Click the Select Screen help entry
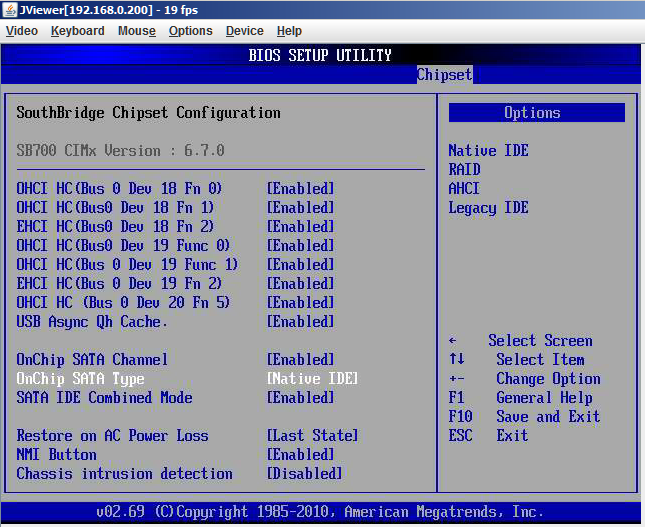Viewport: 645px width, 527px height. pos(541,341)
